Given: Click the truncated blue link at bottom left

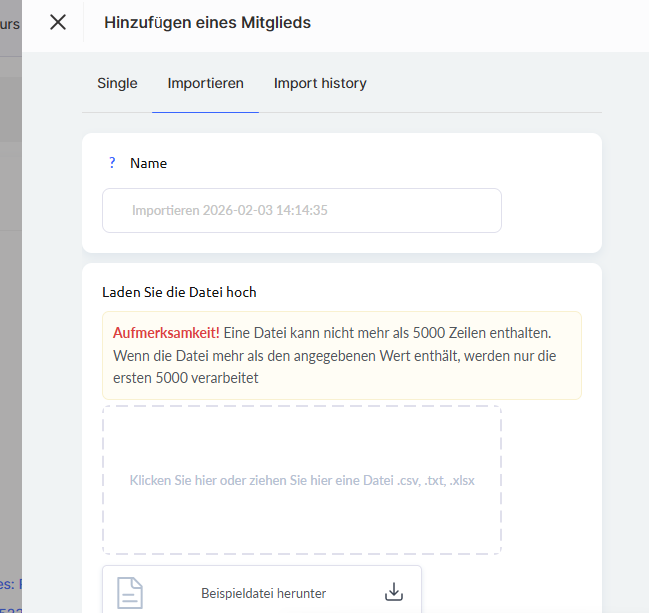Looking at the screenshot, I should click(x=10, y=583).
